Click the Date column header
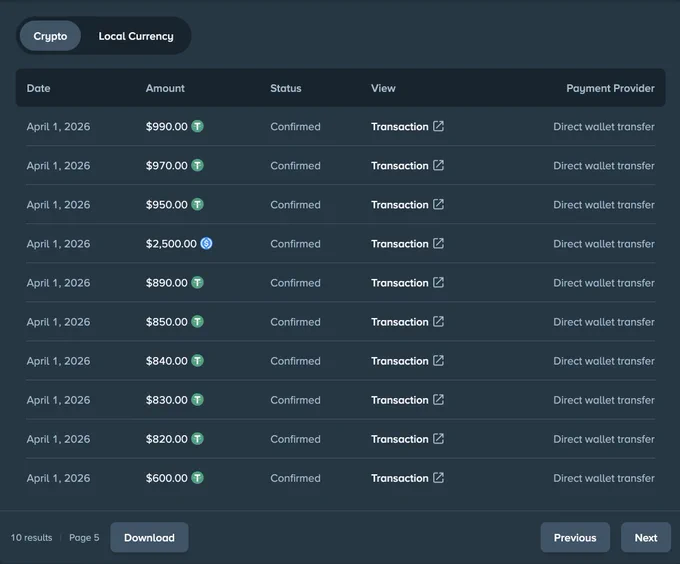Screen dimensions: 680x564 39,88
